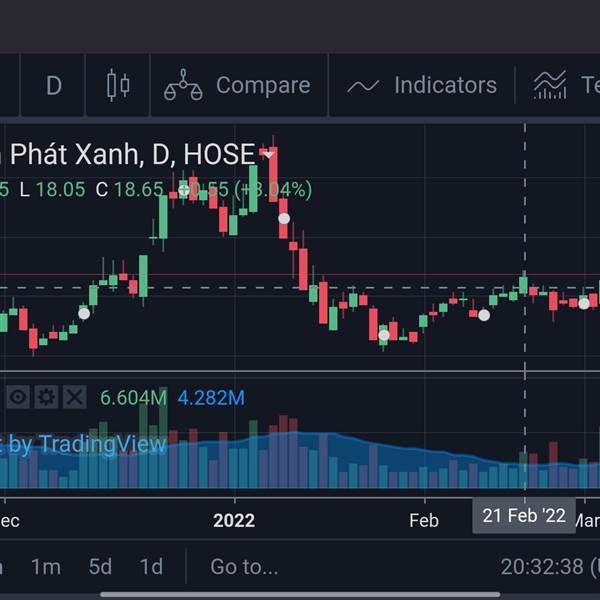Remove volume indicator with X icon
Viewport: 600px width, 600px height.
(x=75, y=397)
